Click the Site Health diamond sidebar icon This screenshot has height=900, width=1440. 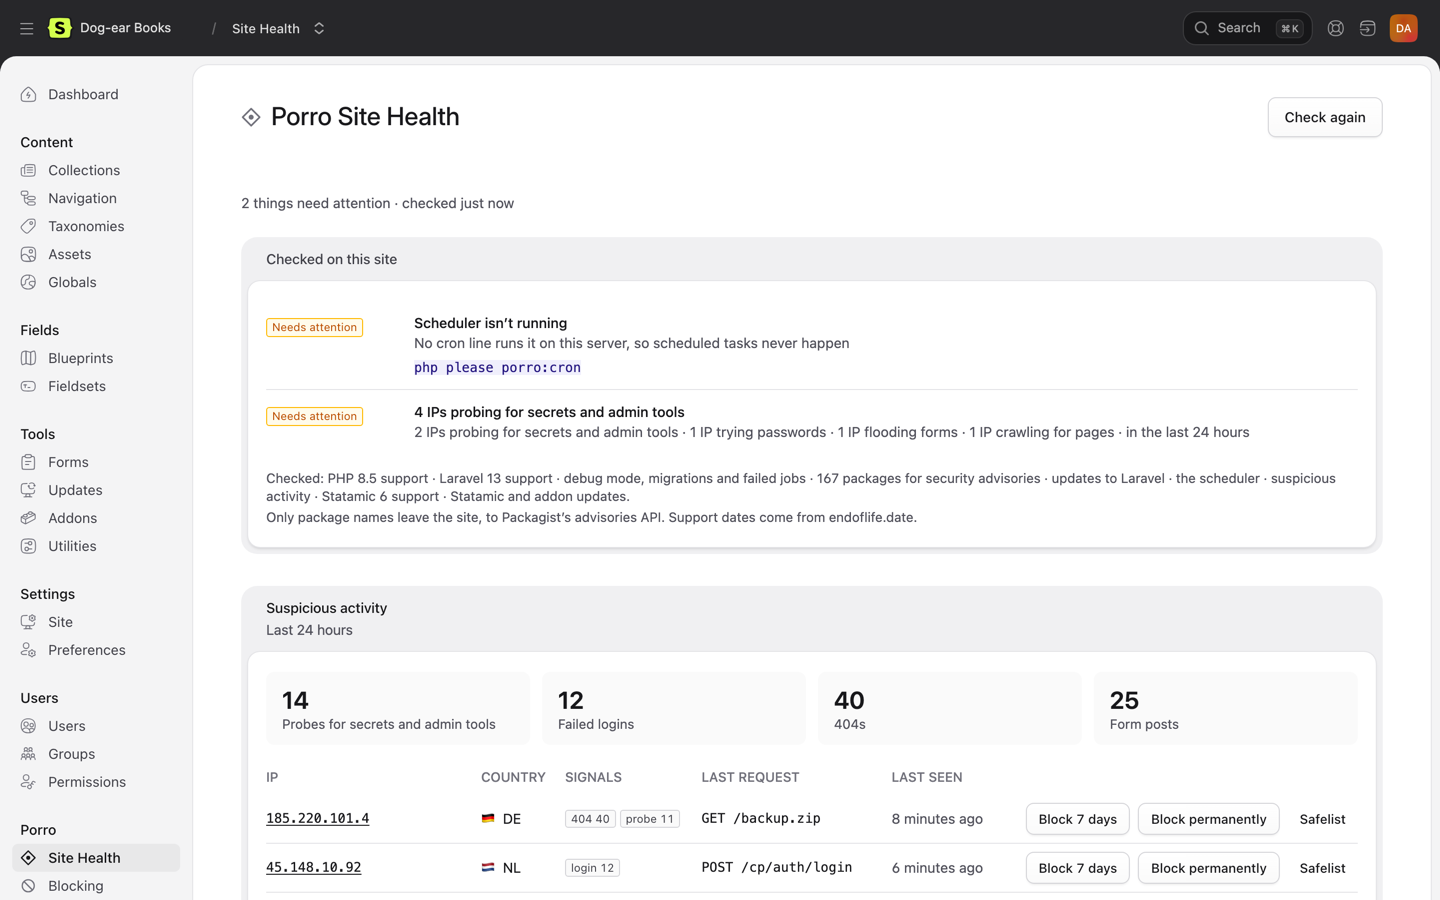pyautogui.click(x=28, y=859)
